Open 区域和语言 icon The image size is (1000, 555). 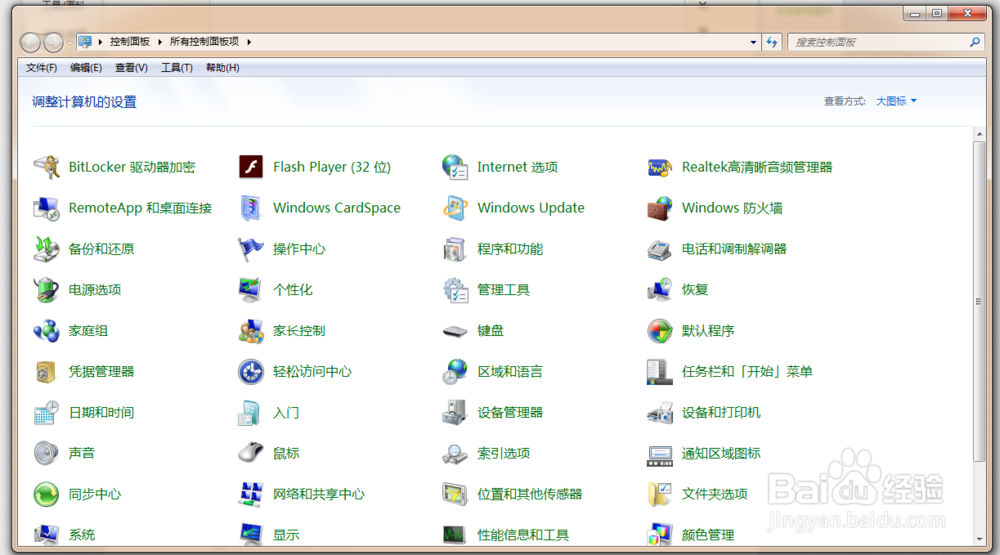click(455, 371)
